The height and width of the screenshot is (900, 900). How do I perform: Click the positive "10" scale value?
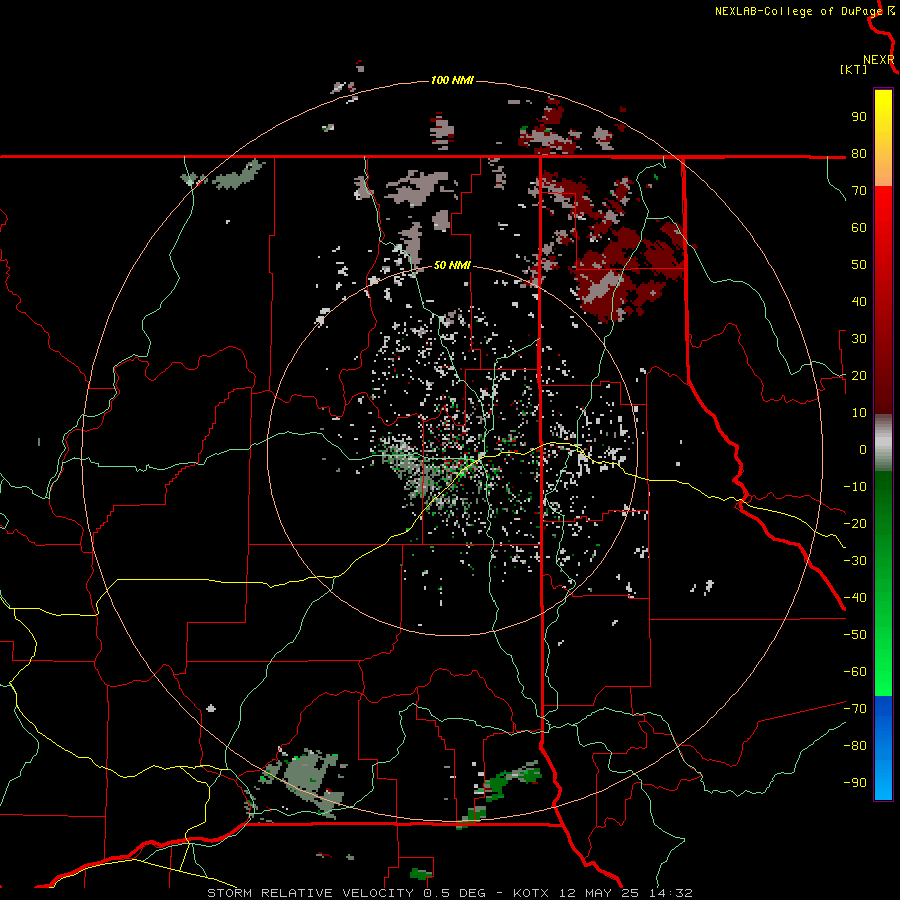859,413
